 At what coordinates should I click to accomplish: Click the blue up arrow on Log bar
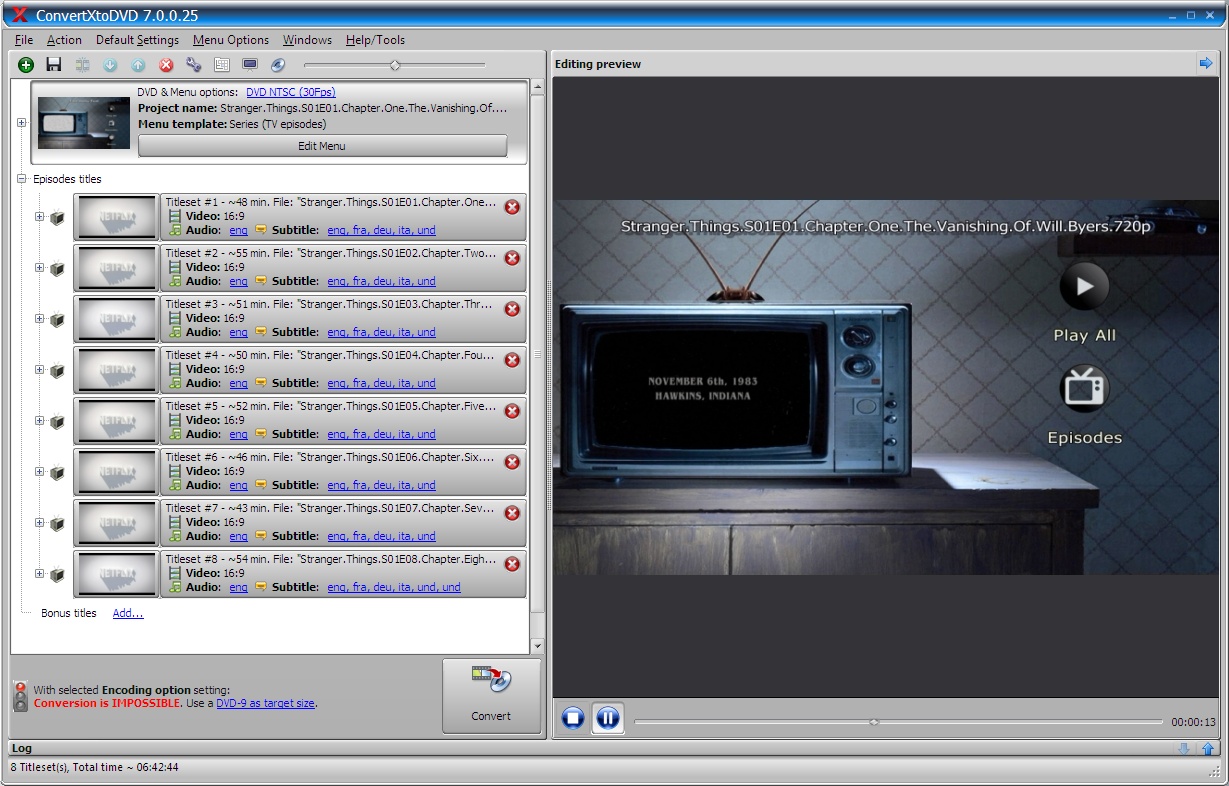(1208, 748)
